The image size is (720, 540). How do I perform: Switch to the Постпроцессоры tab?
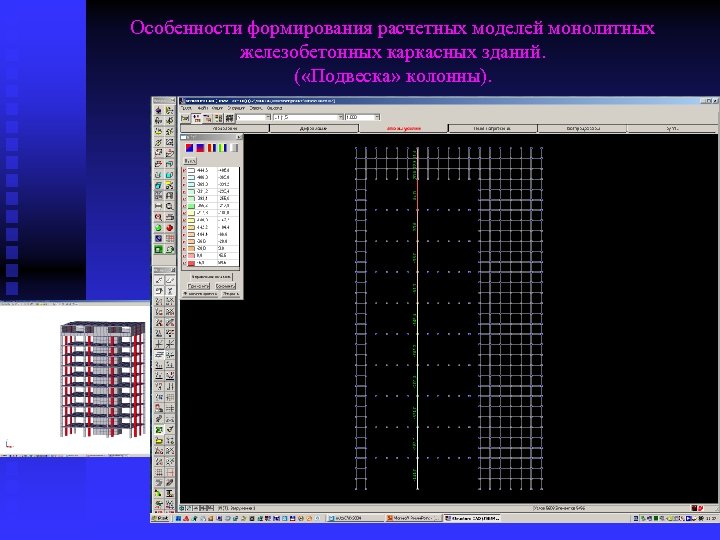[582, 129]
